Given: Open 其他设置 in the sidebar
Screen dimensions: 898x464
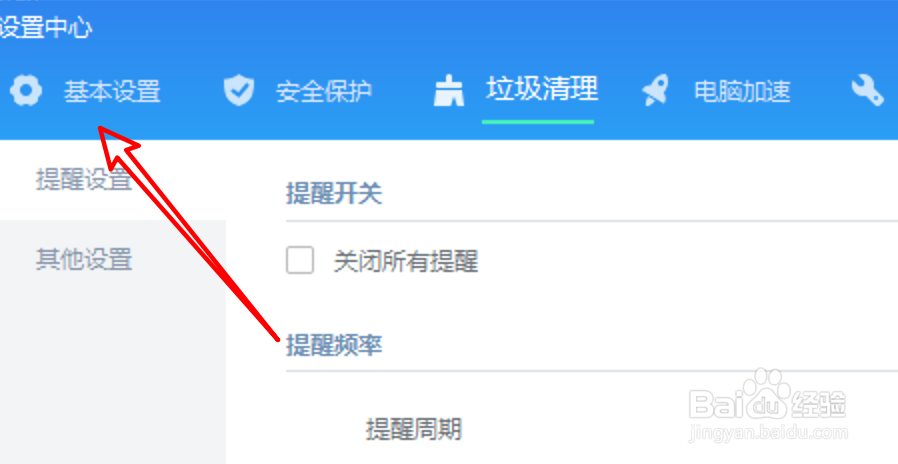Looking at the screenshot, I should [x=84, y=259].
